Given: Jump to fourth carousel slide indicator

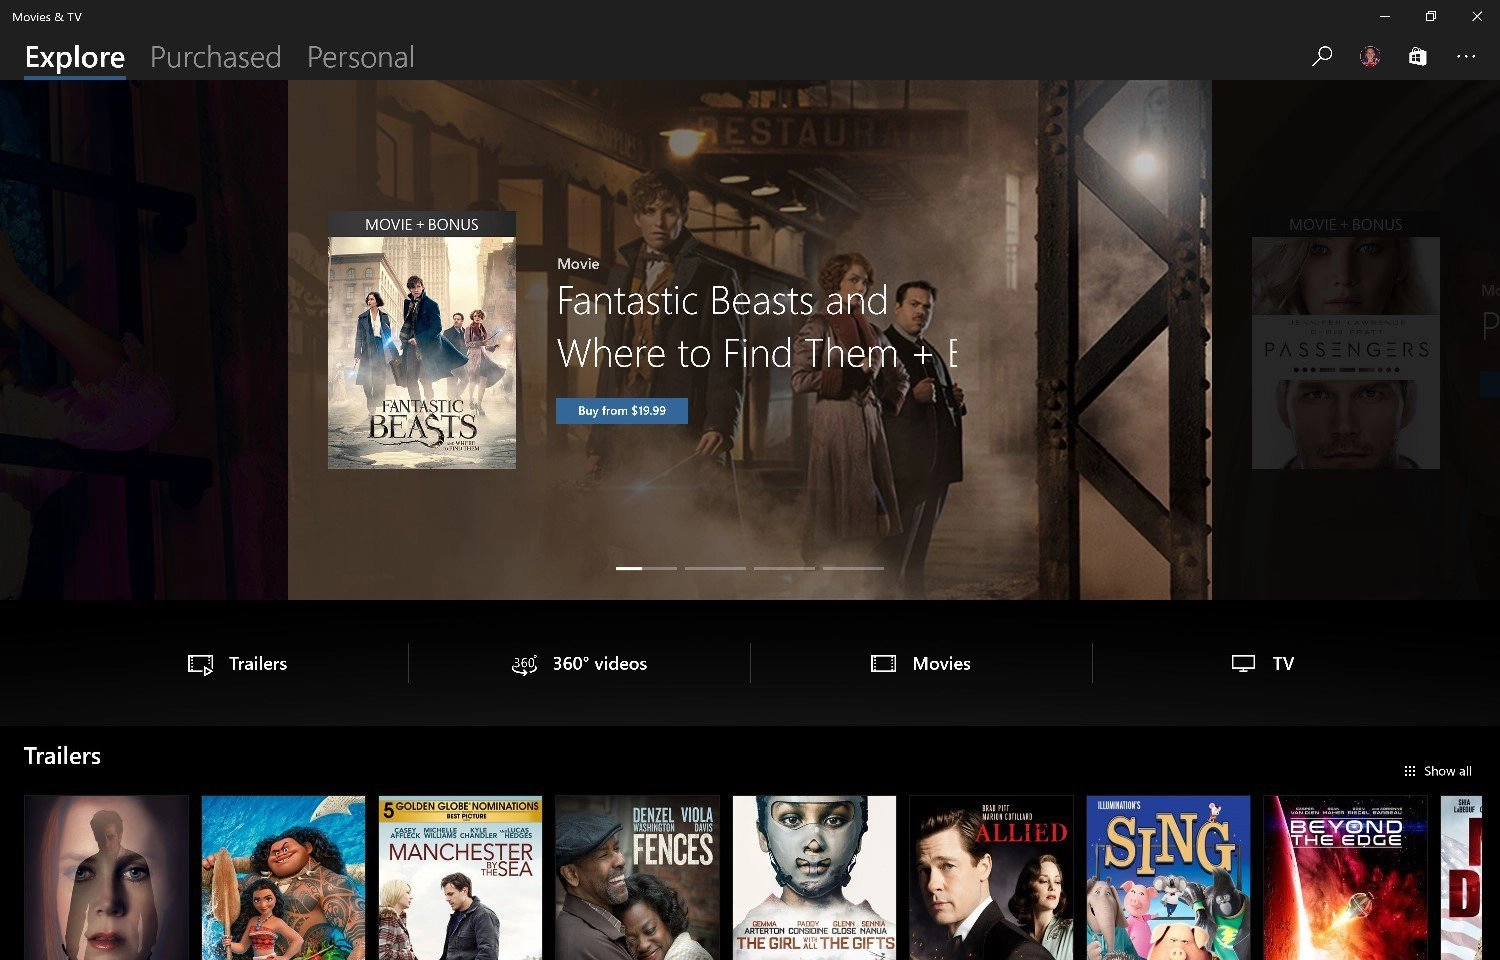Looking at the screenshot, I should point(853,568).
